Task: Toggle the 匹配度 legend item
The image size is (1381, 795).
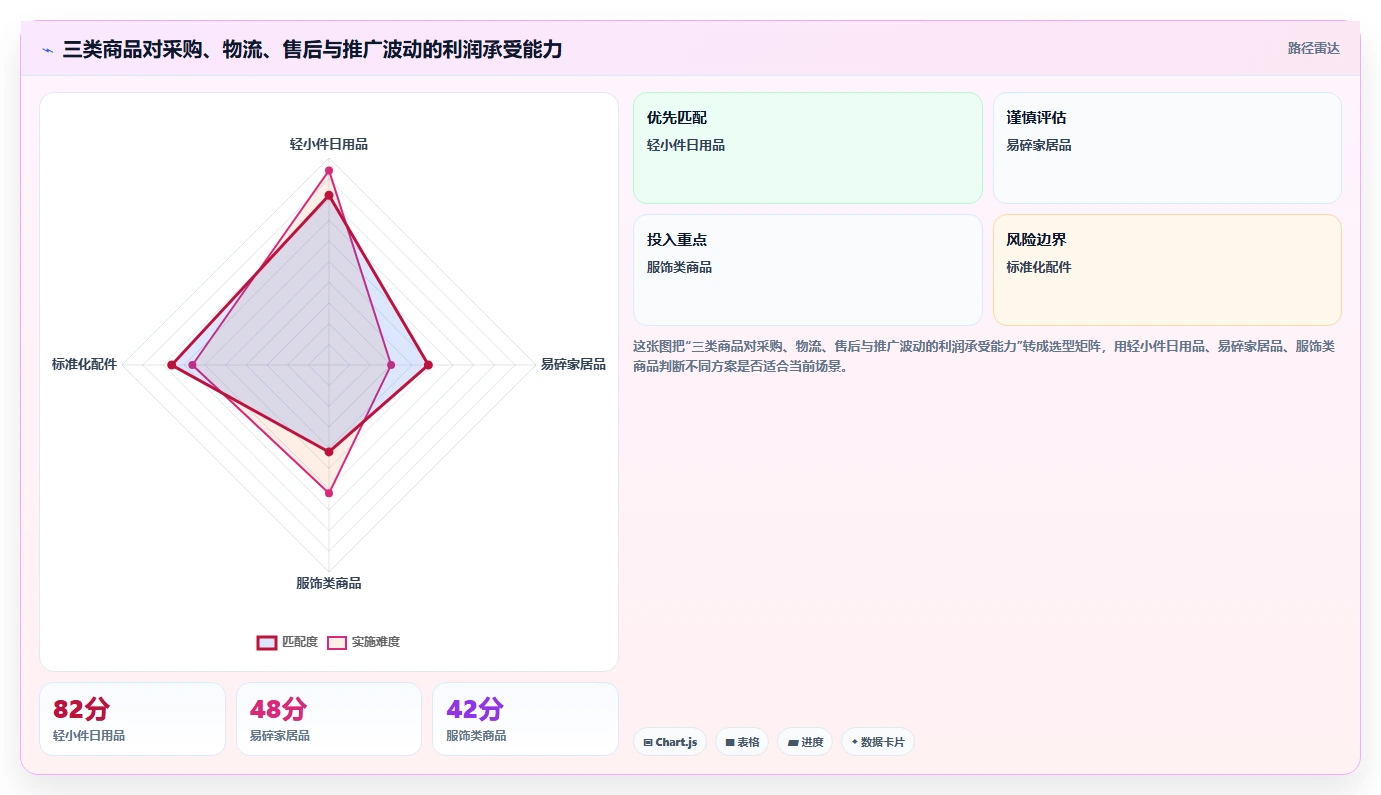Action: point(287,642)
